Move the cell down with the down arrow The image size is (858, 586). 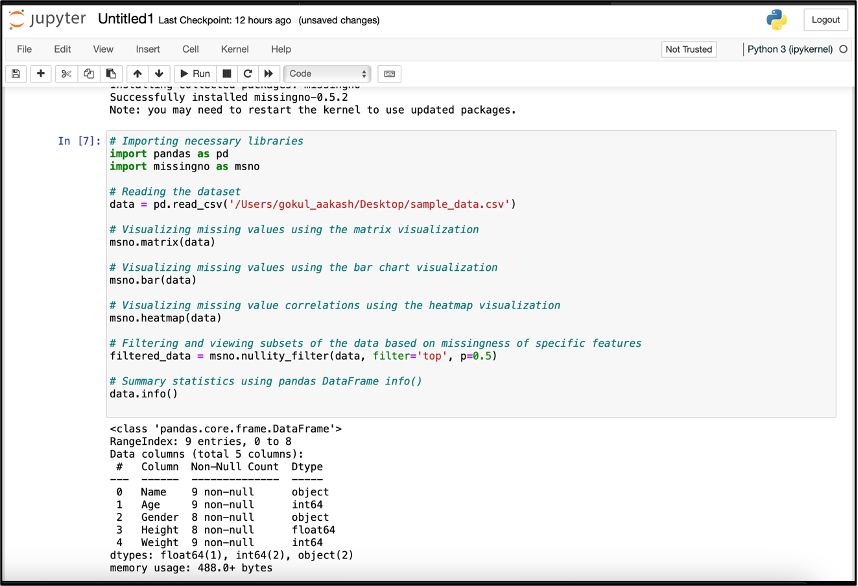[x=161, y=73]
